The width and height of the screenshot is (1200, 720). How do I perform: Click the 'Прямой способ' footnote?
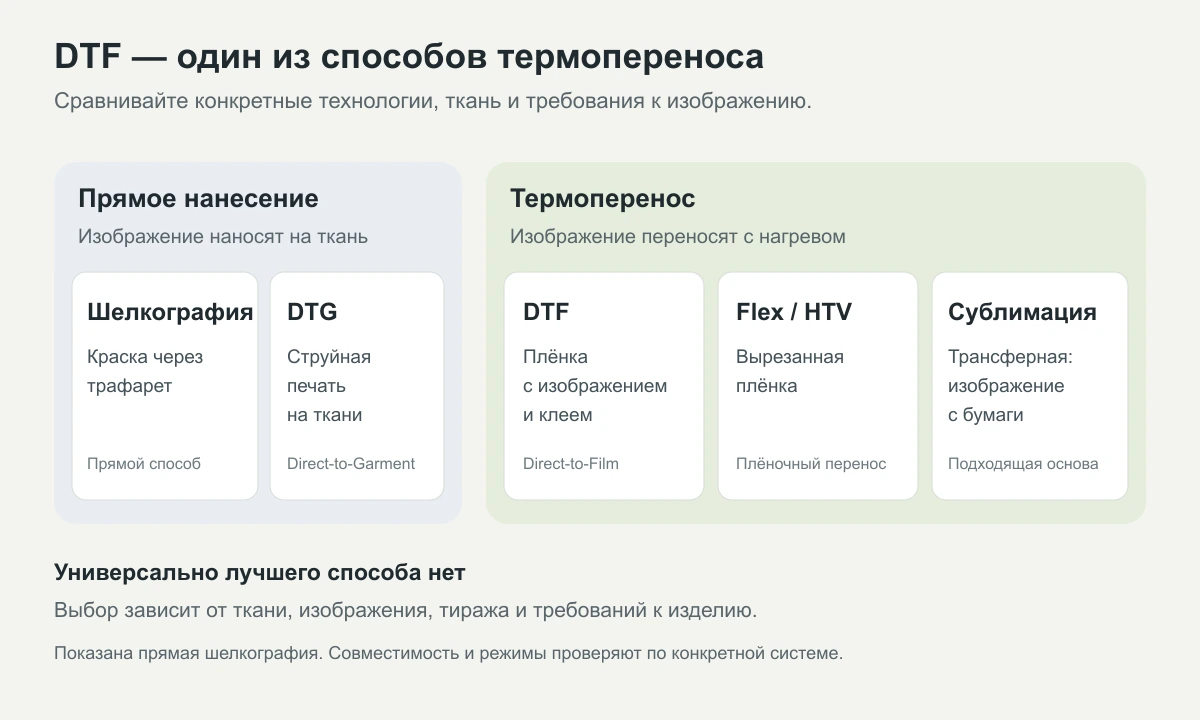pyautogui.click(x=144, y=464)
